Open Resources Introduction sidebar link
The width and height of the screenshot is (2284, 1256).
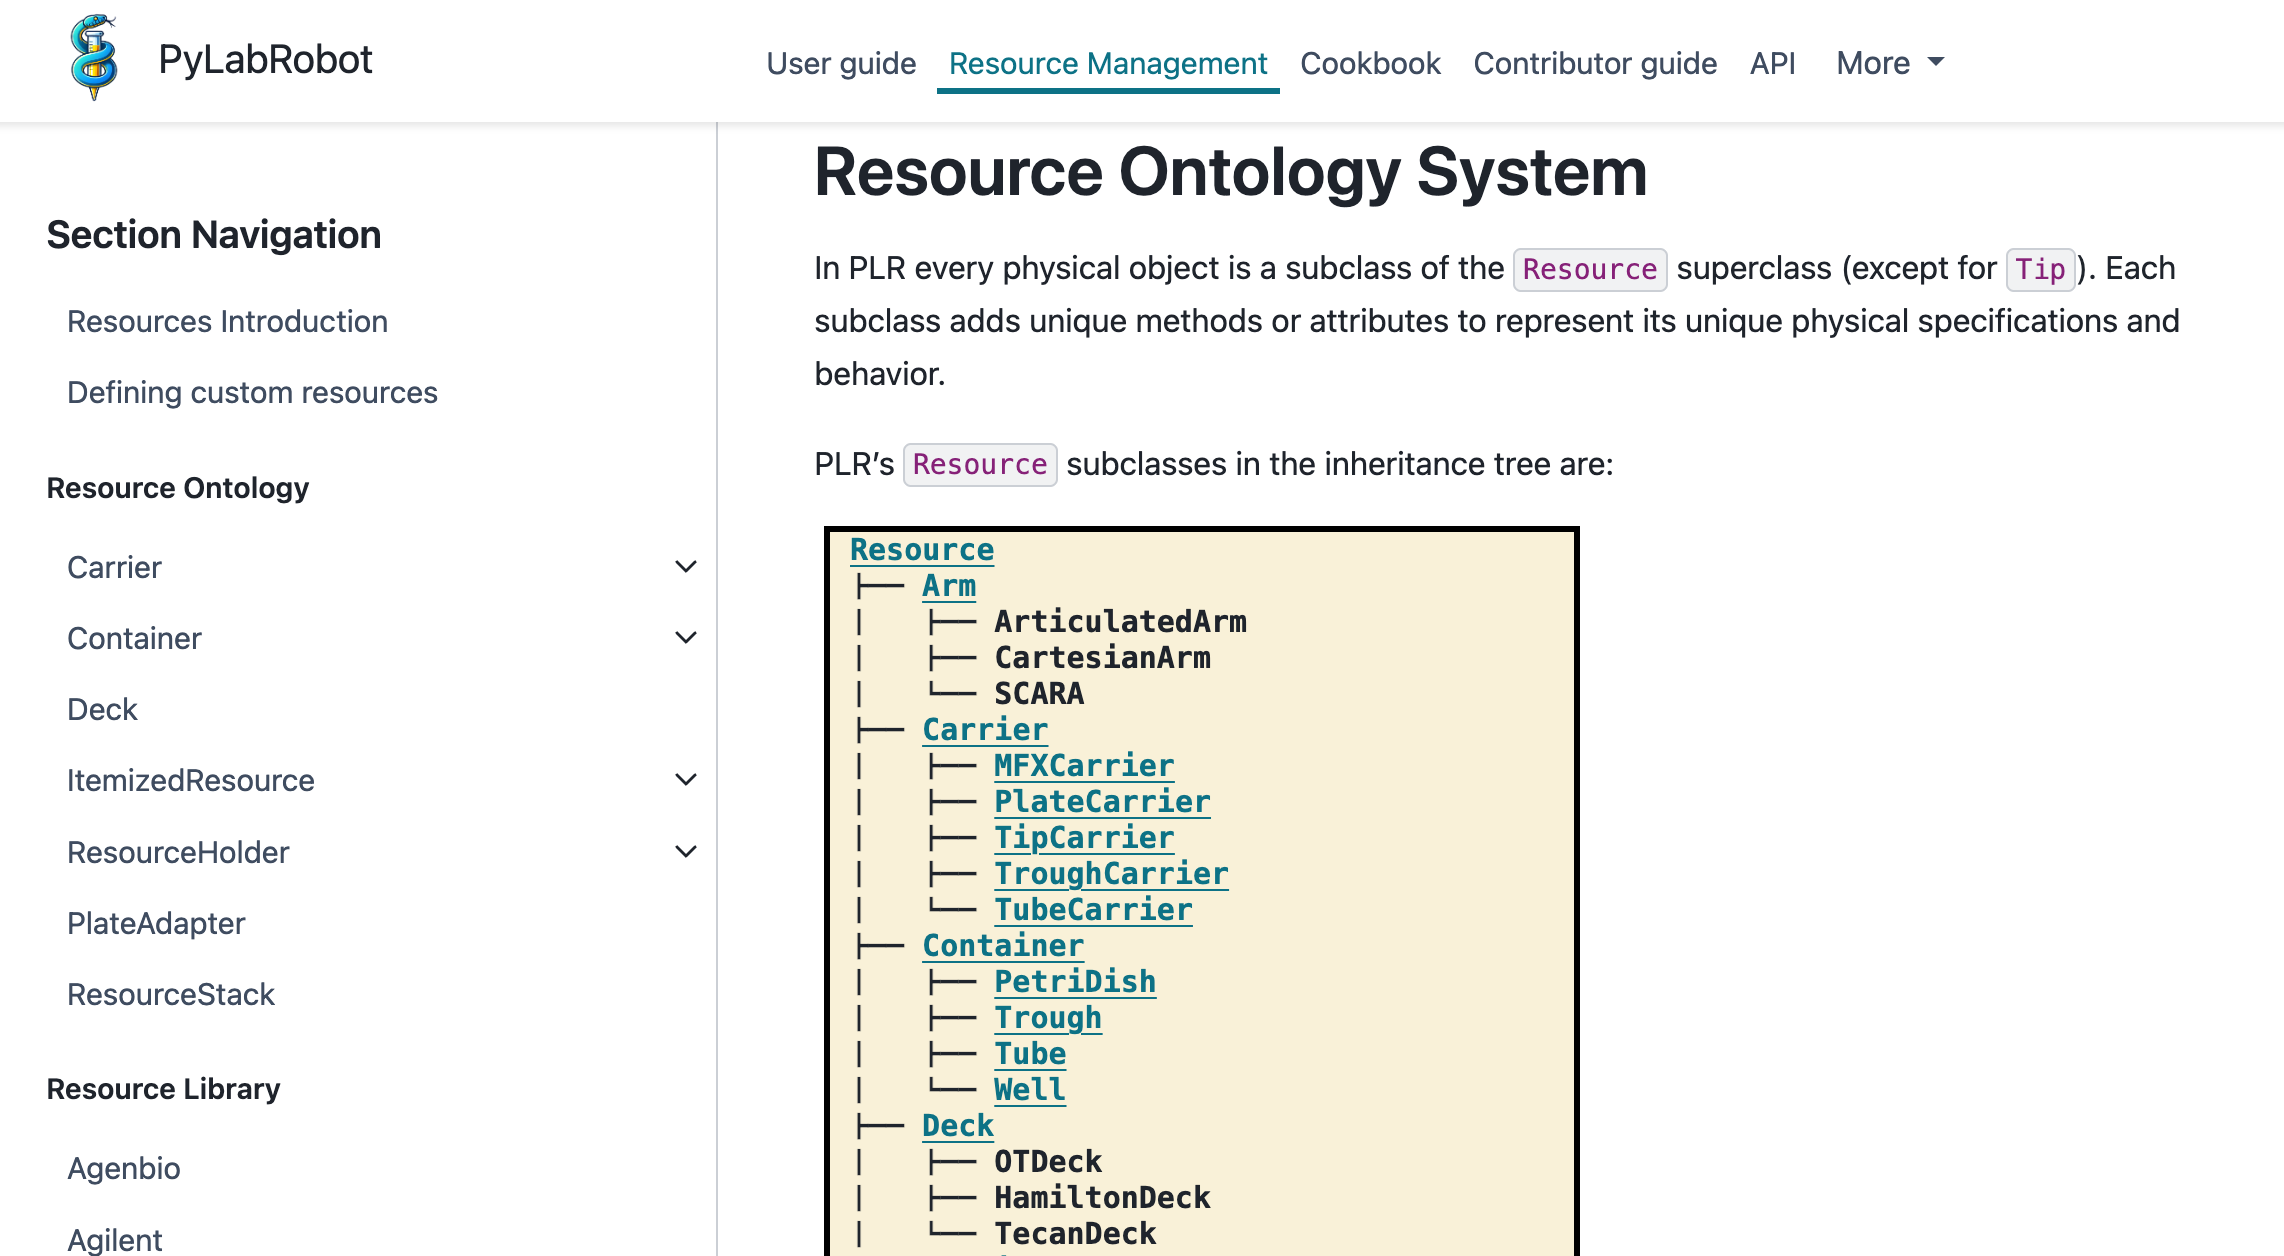(x=227, y=321)
